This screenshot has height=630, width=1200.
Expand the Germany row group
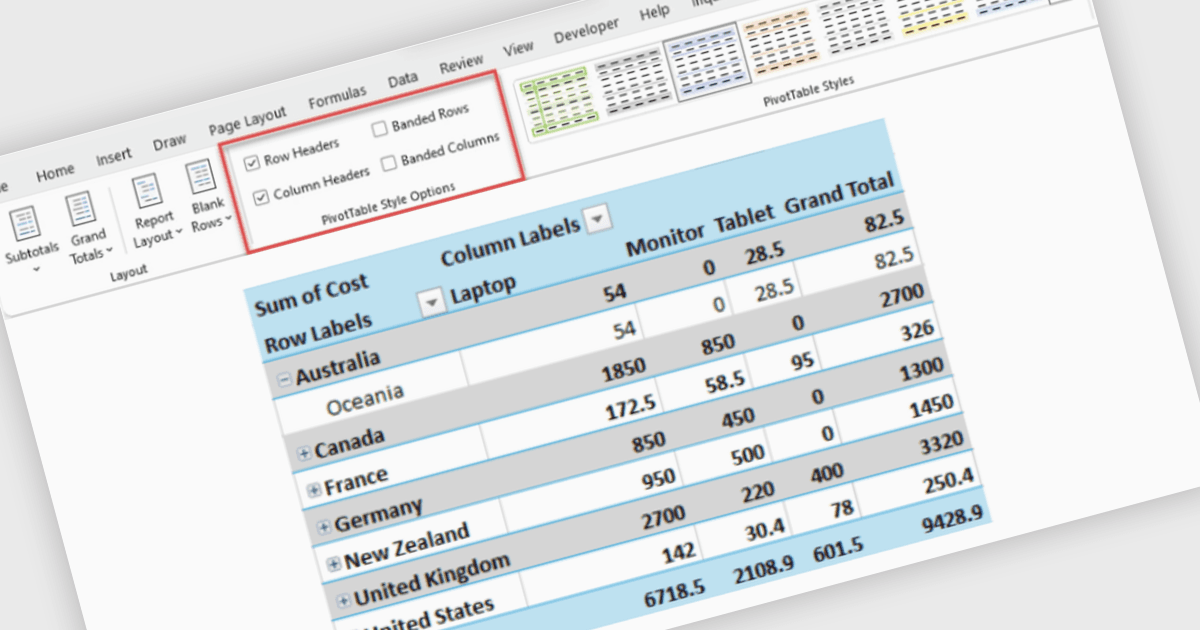324,526
